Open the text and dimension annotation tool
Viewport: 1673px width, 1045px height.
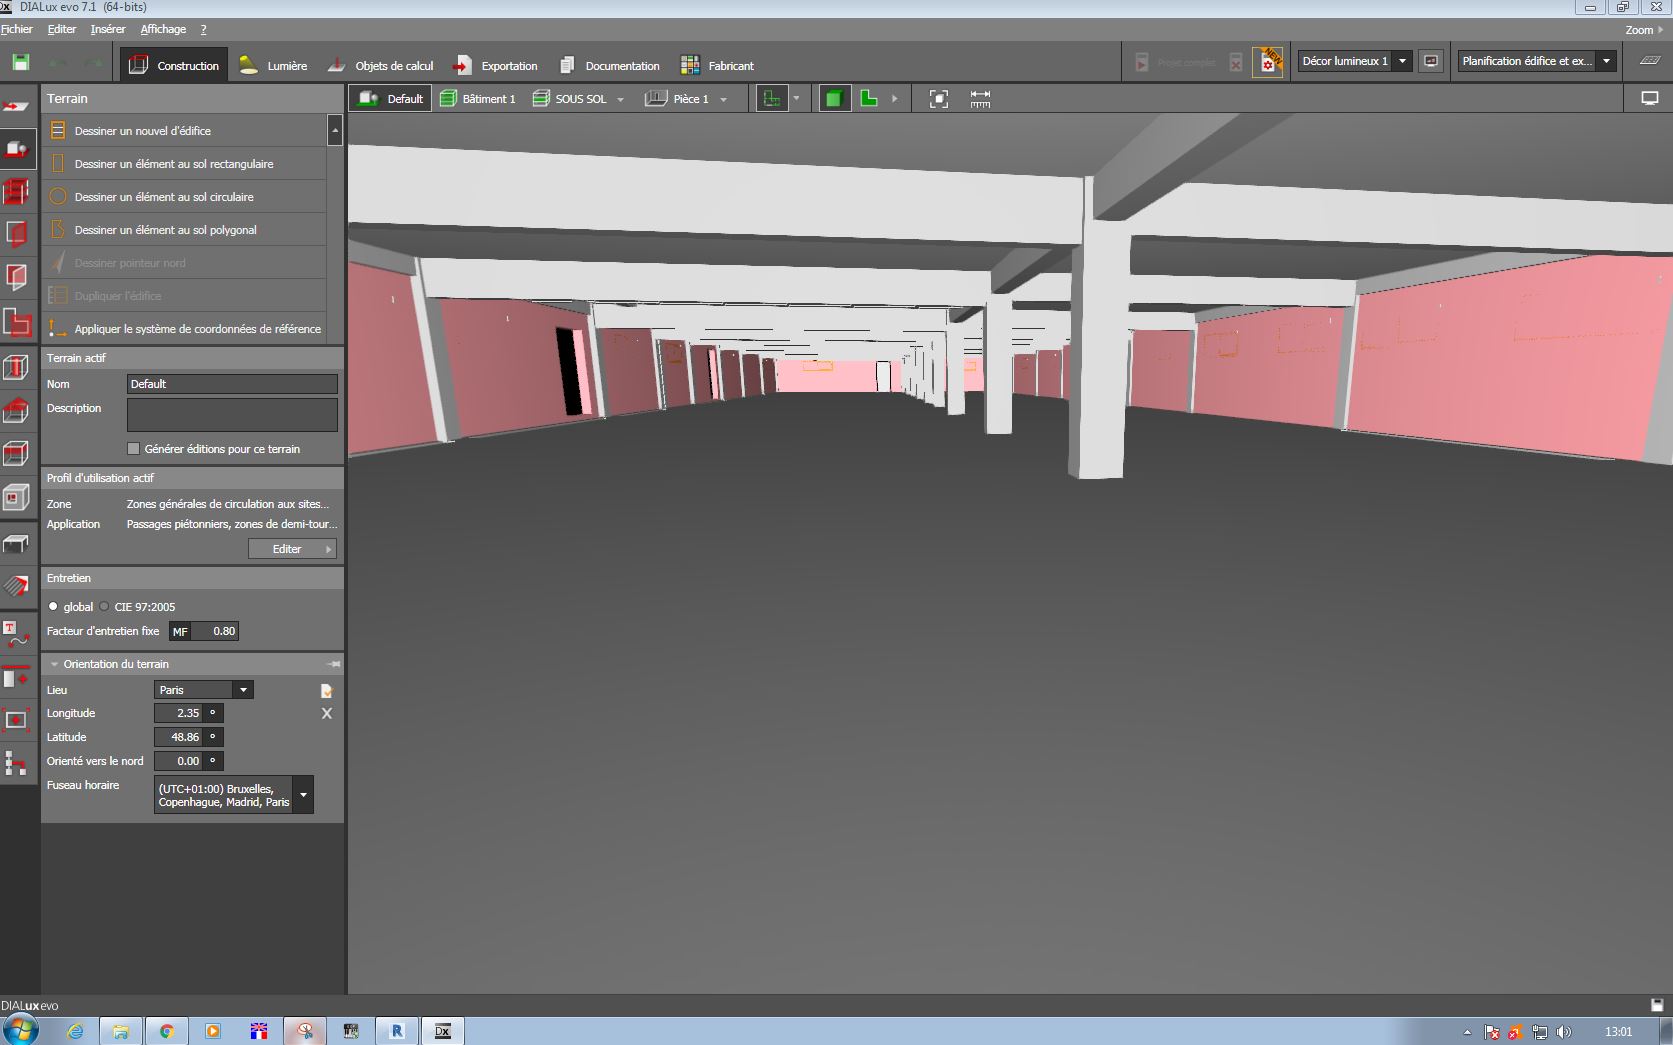point(17,634)
